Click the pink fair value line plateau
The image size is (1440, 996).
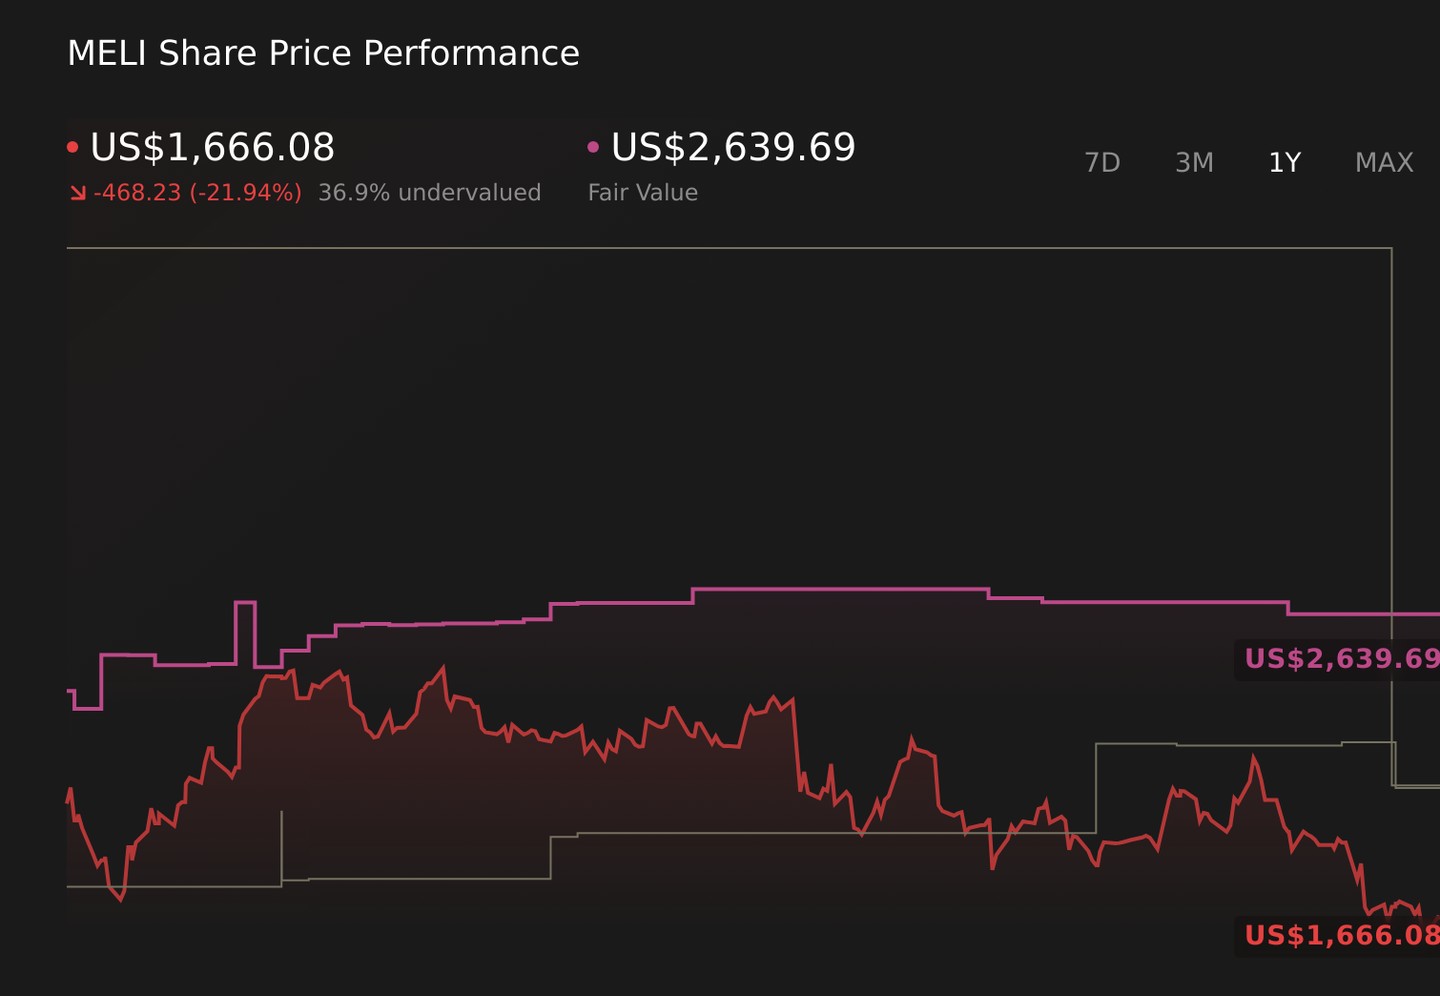(x=840, y=590)
